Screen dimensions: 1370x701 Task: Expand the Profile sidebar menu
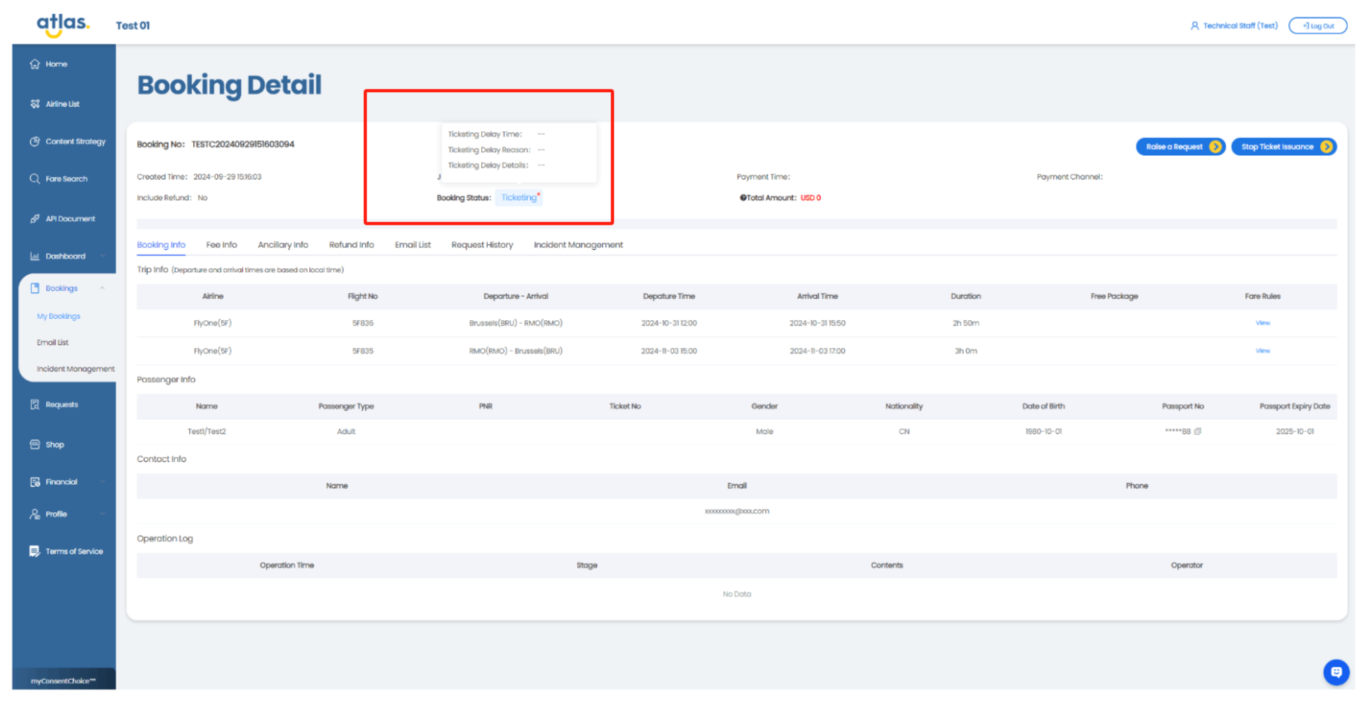102,514
